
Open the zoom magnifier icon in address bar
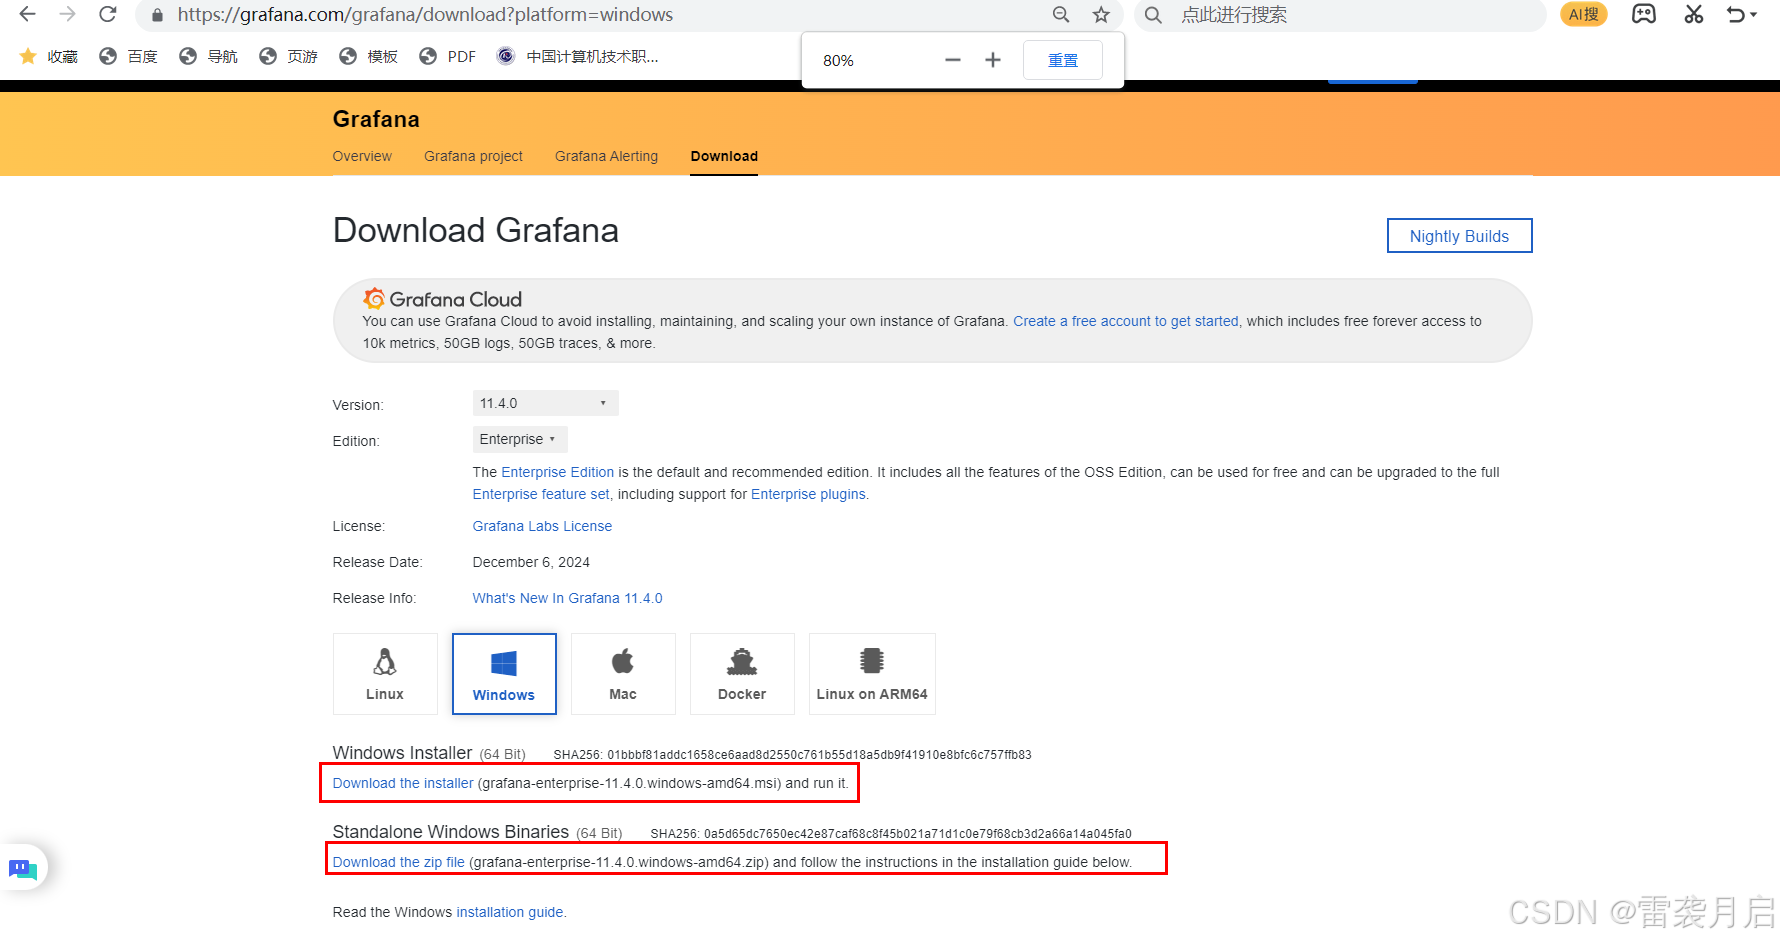1061,14
